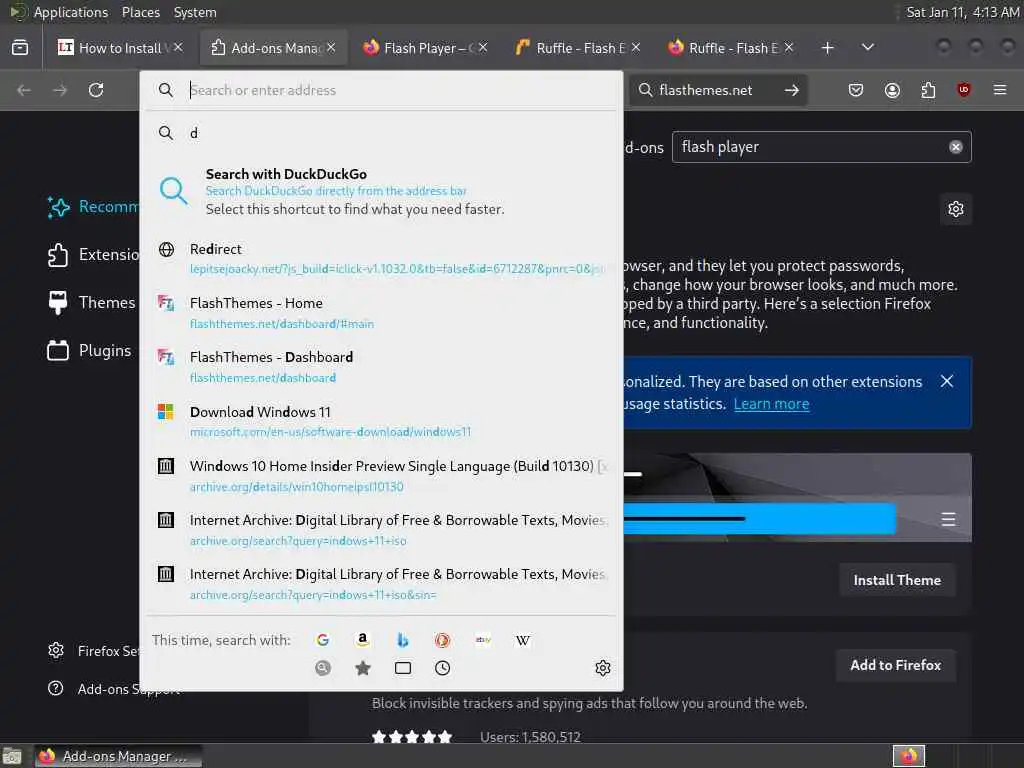Image resolution: width=1024 pixels, height=768 pixels.
Task: Go forward to next page
Action: click(x=60, y=89)
